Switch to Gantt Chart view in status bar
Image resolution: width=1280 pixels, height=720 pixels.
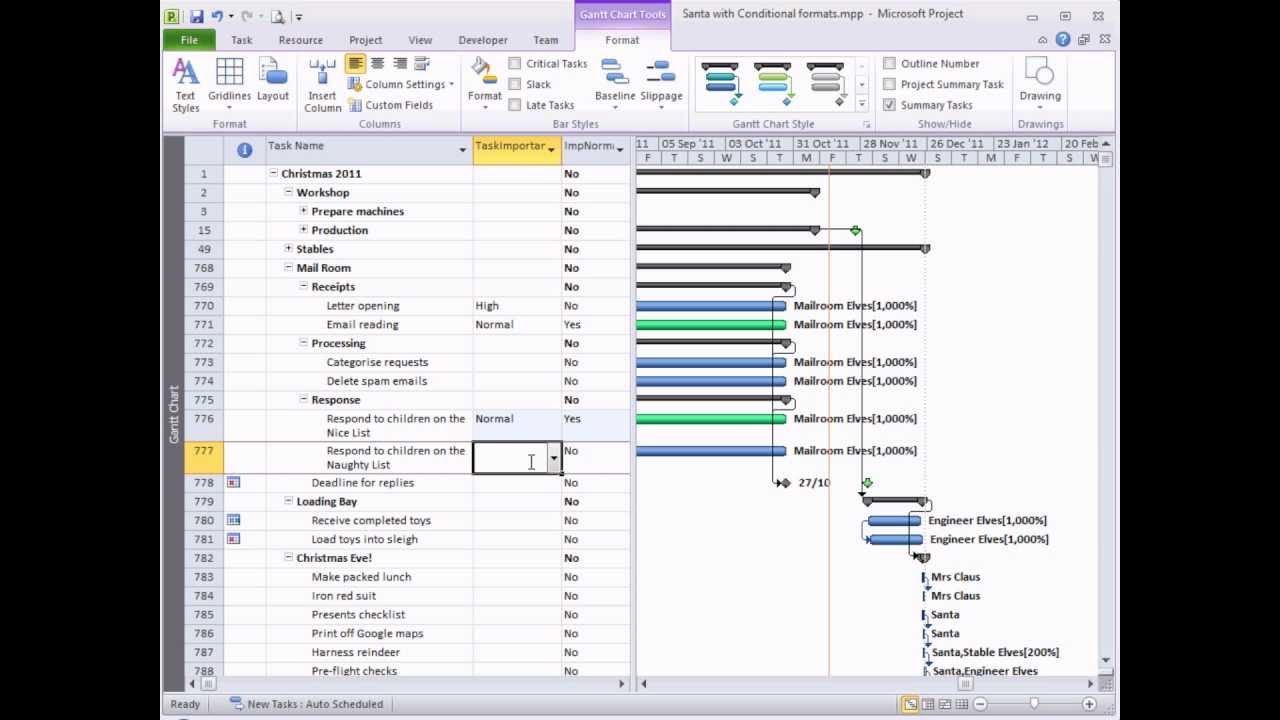point(909,704)
